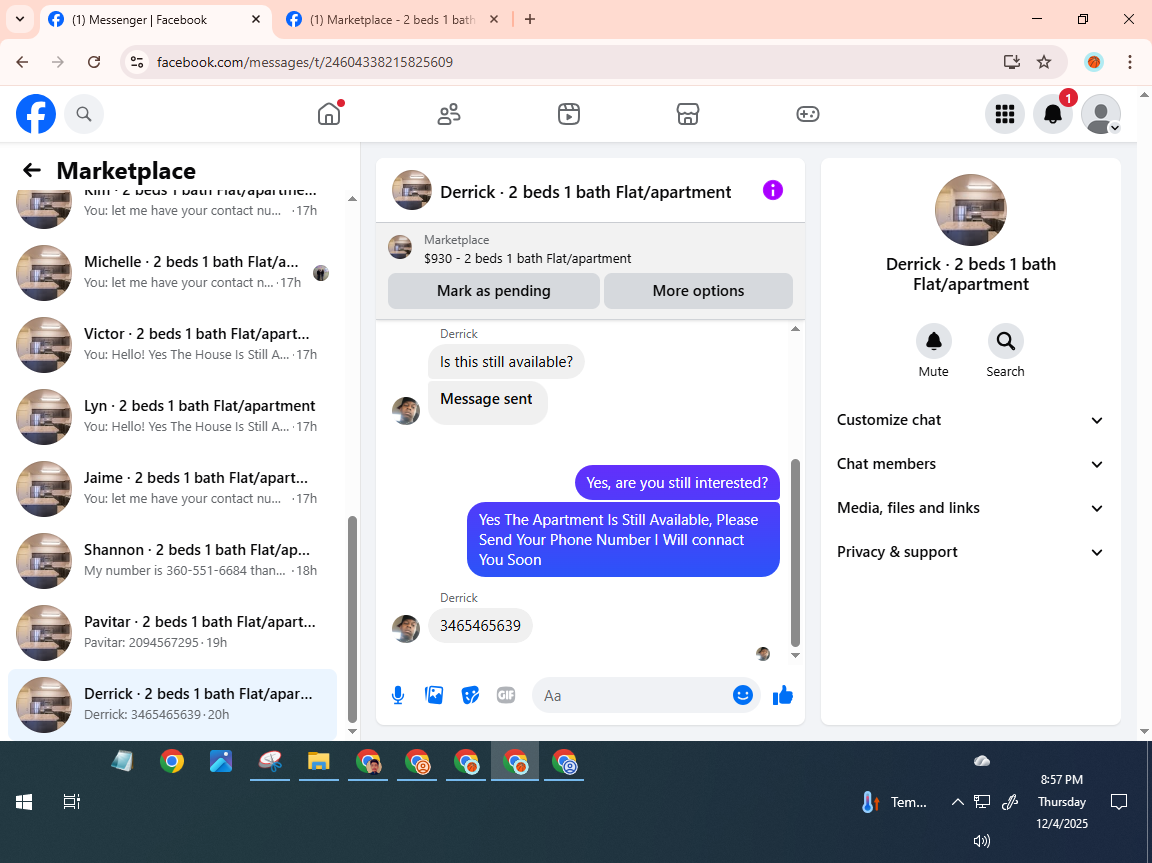This screenshot has width=1152, height=863.
Task: Open Task View on taskbar
Action: 71,802
